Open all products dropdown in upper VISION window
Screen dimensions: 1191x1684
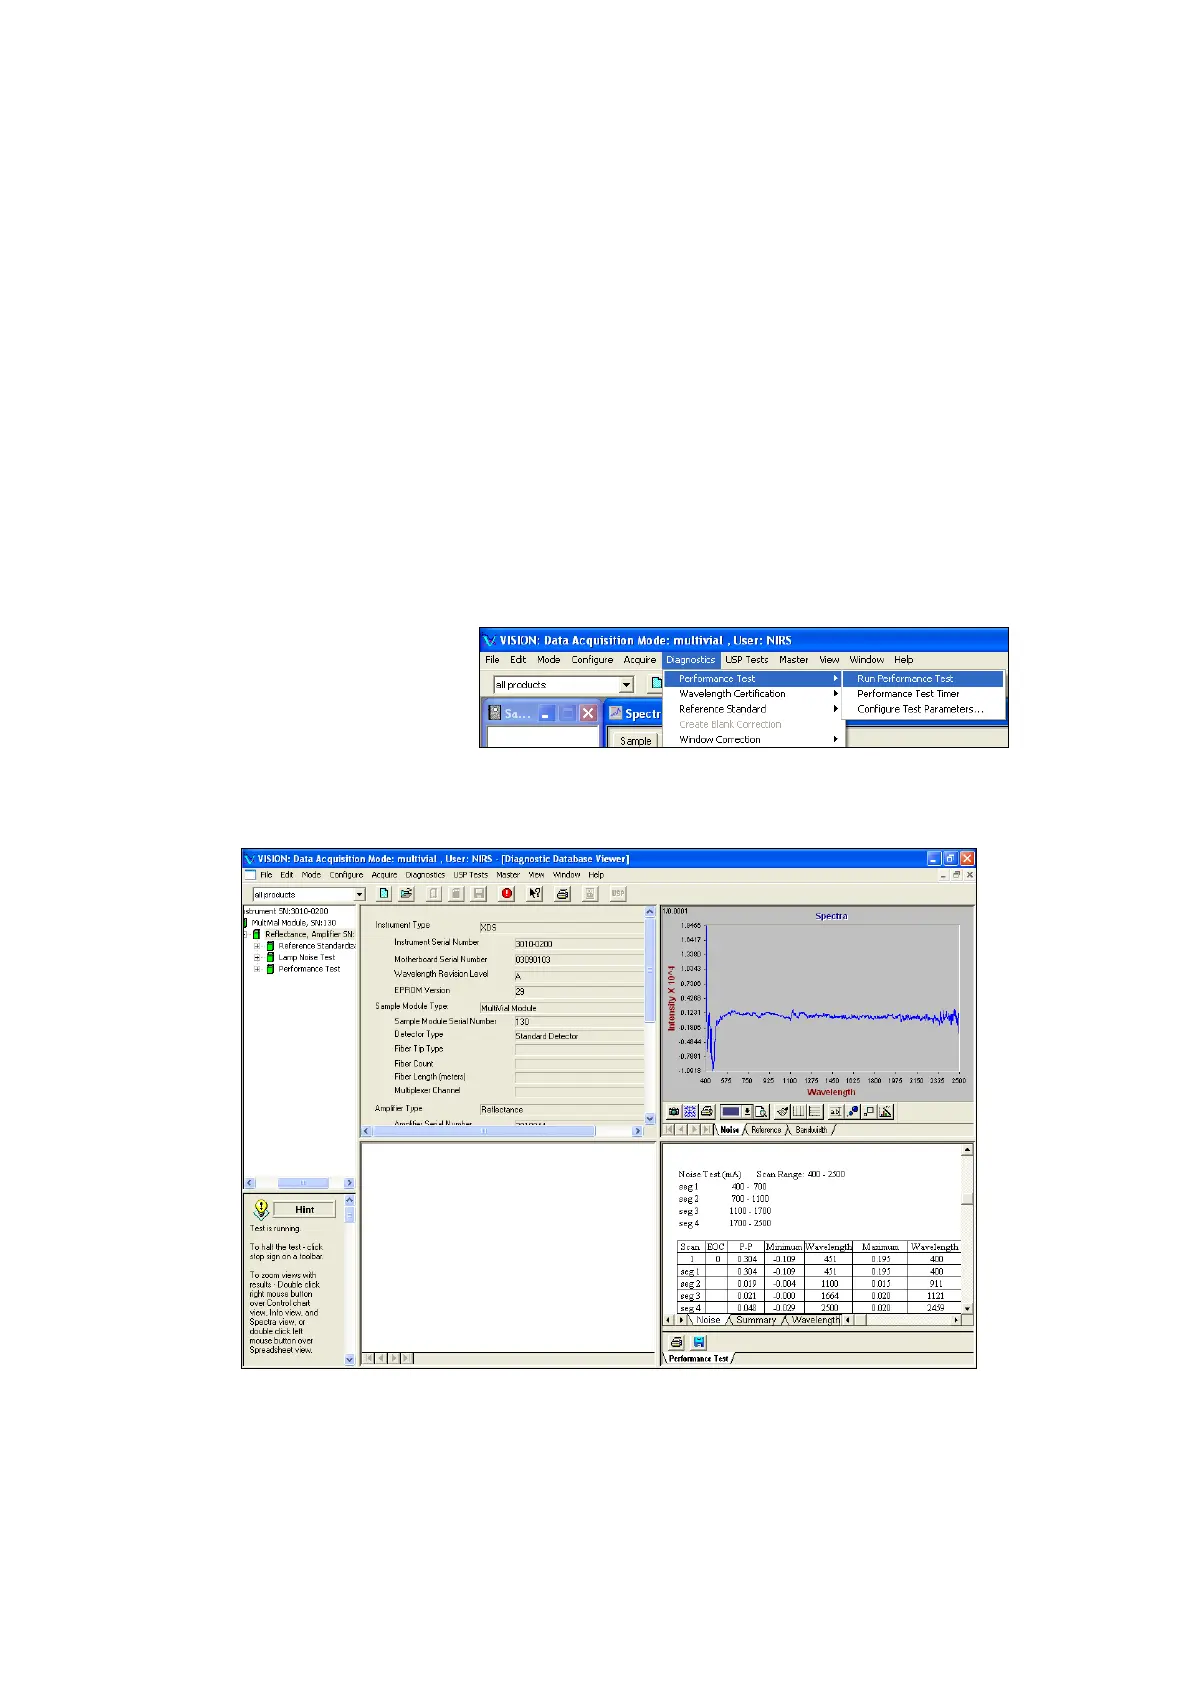click(626, 685)
